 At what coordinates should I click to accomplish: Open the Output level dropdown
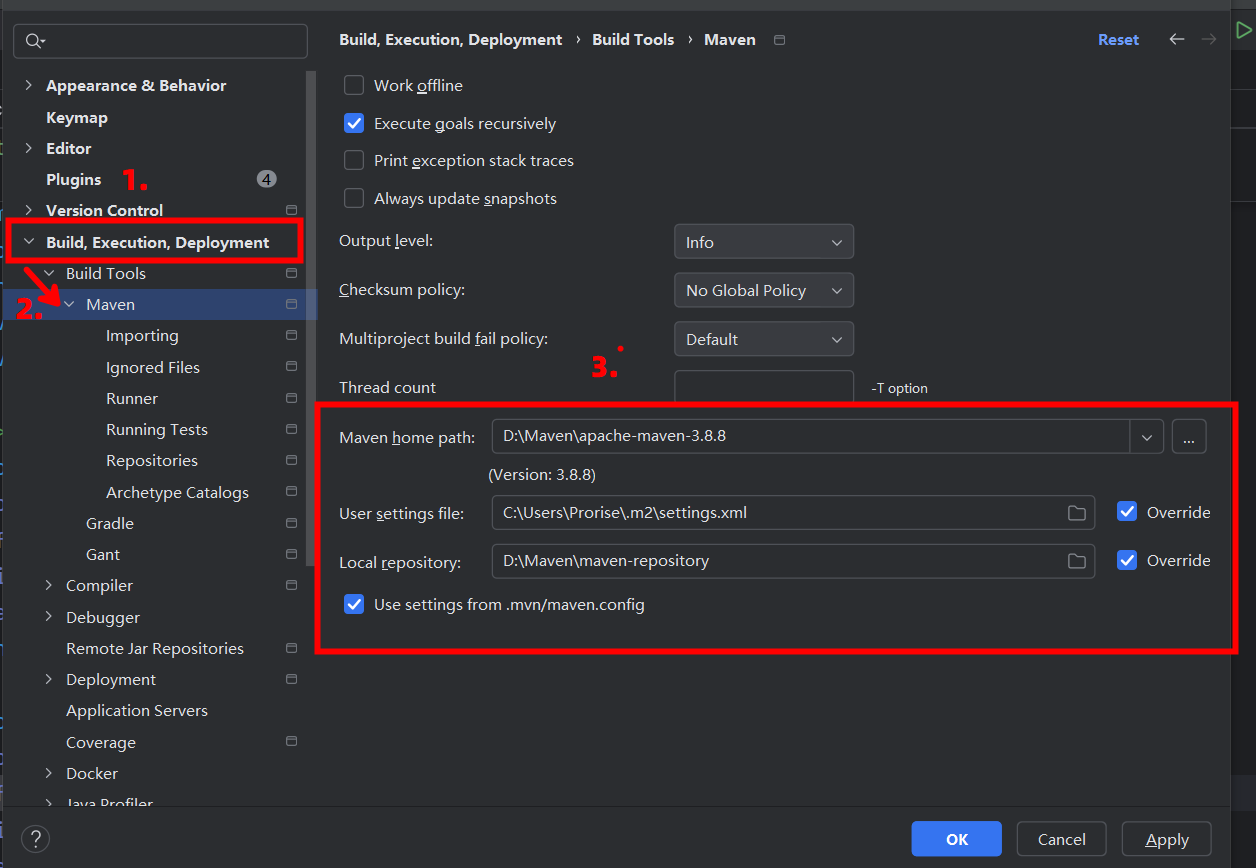pos(763,242)
